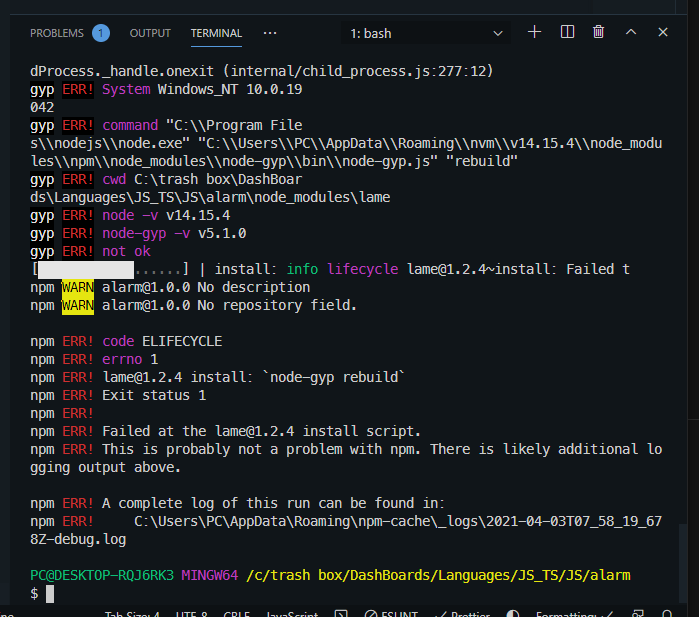699x617 pixels.
Task: Click the 'cwd C:\trash box\DashBoar' line
Action: click(x=202, y=179)
